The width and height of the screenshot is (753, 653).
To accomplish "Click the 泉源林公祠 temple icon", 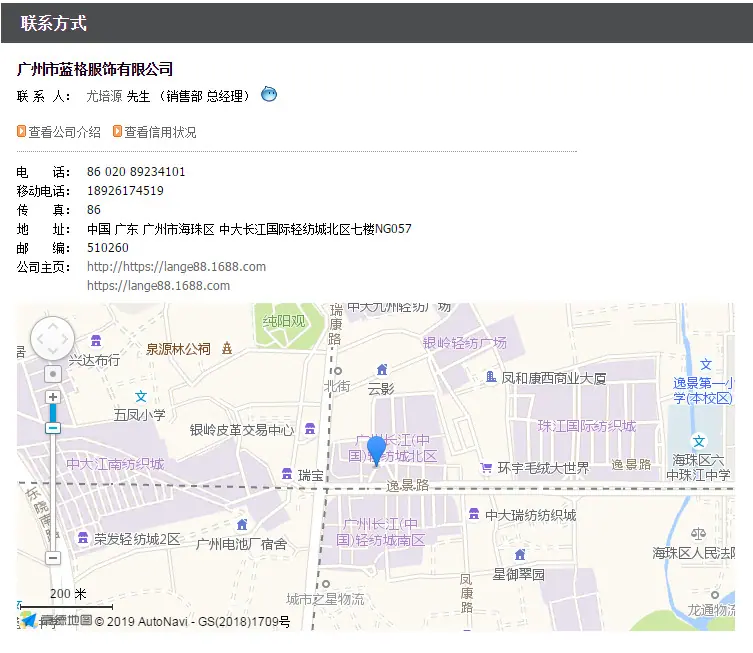I will (227, 349).
